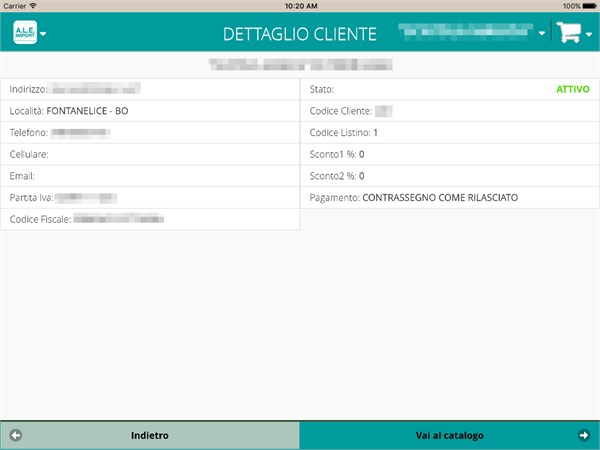This screenshot has height=450, width=600.
Task: Tap the green ATTIVO status label
Action: tap(572, 89)
